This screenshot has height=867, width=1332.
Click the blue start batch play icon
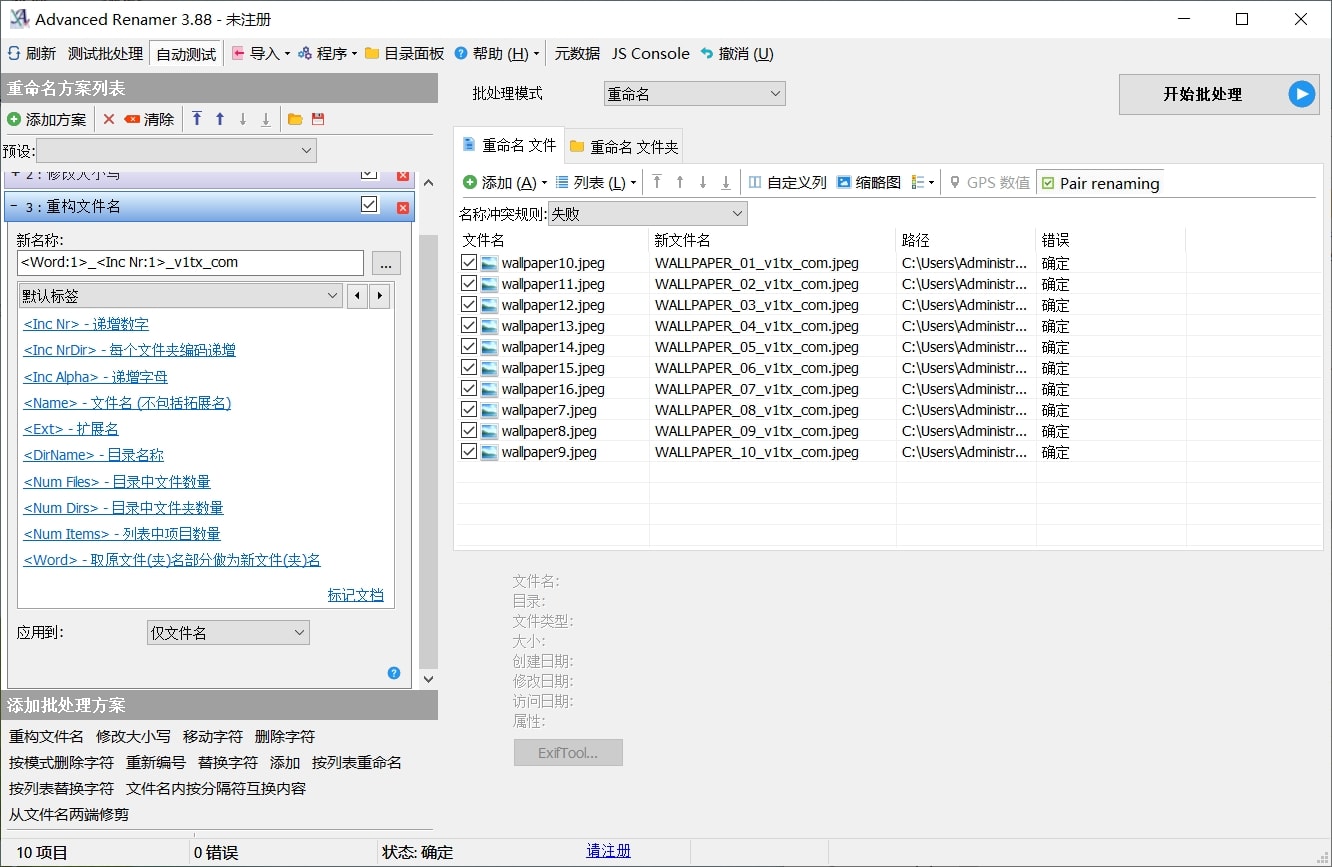pyautogui.click(x=1301, y=94)
